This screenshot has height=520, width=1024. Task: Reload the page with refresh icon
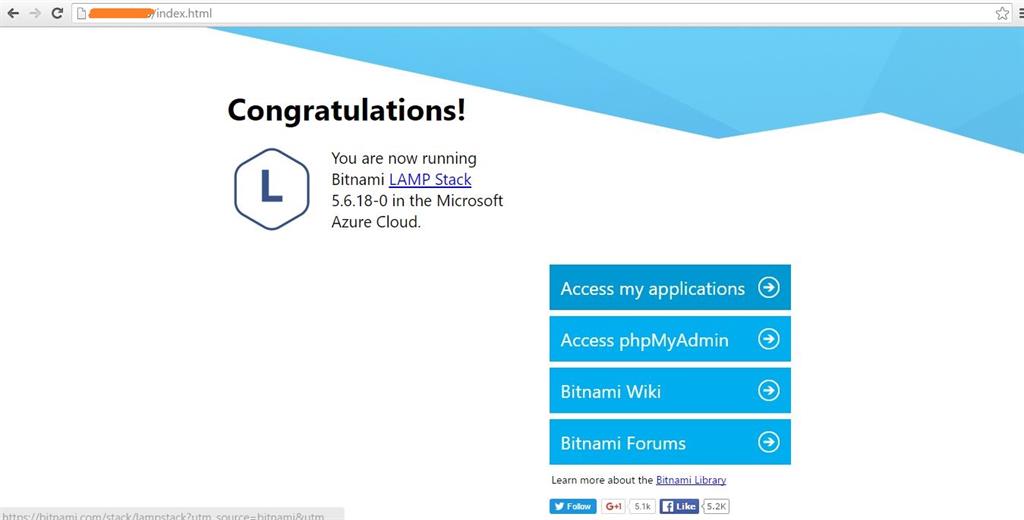(57, 13)
